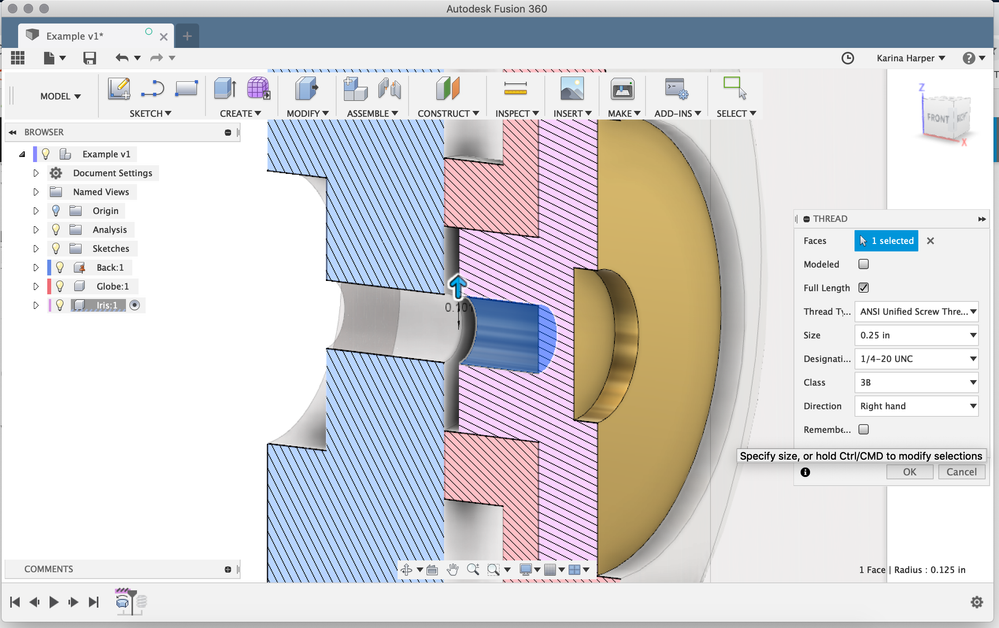Image resolution: width=999 pixels, height=628 pixels.
Task: Toggle visibility bulb of Analysis
Action: tap(56, 229)
